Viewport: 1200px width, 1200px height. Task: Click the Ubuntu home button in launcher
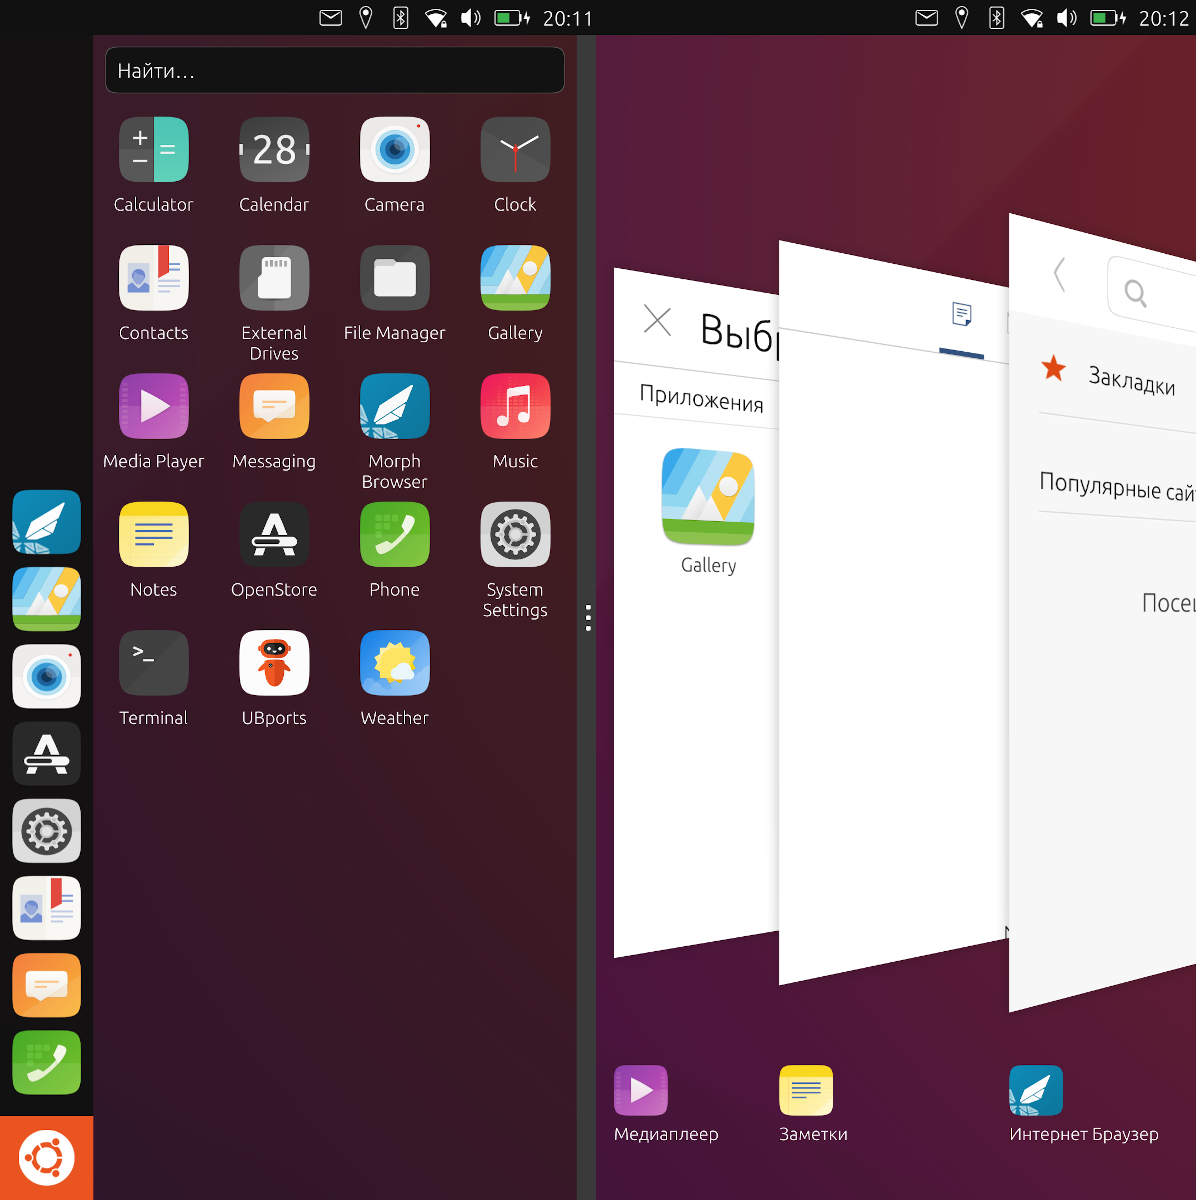(x=46, y=1158)
